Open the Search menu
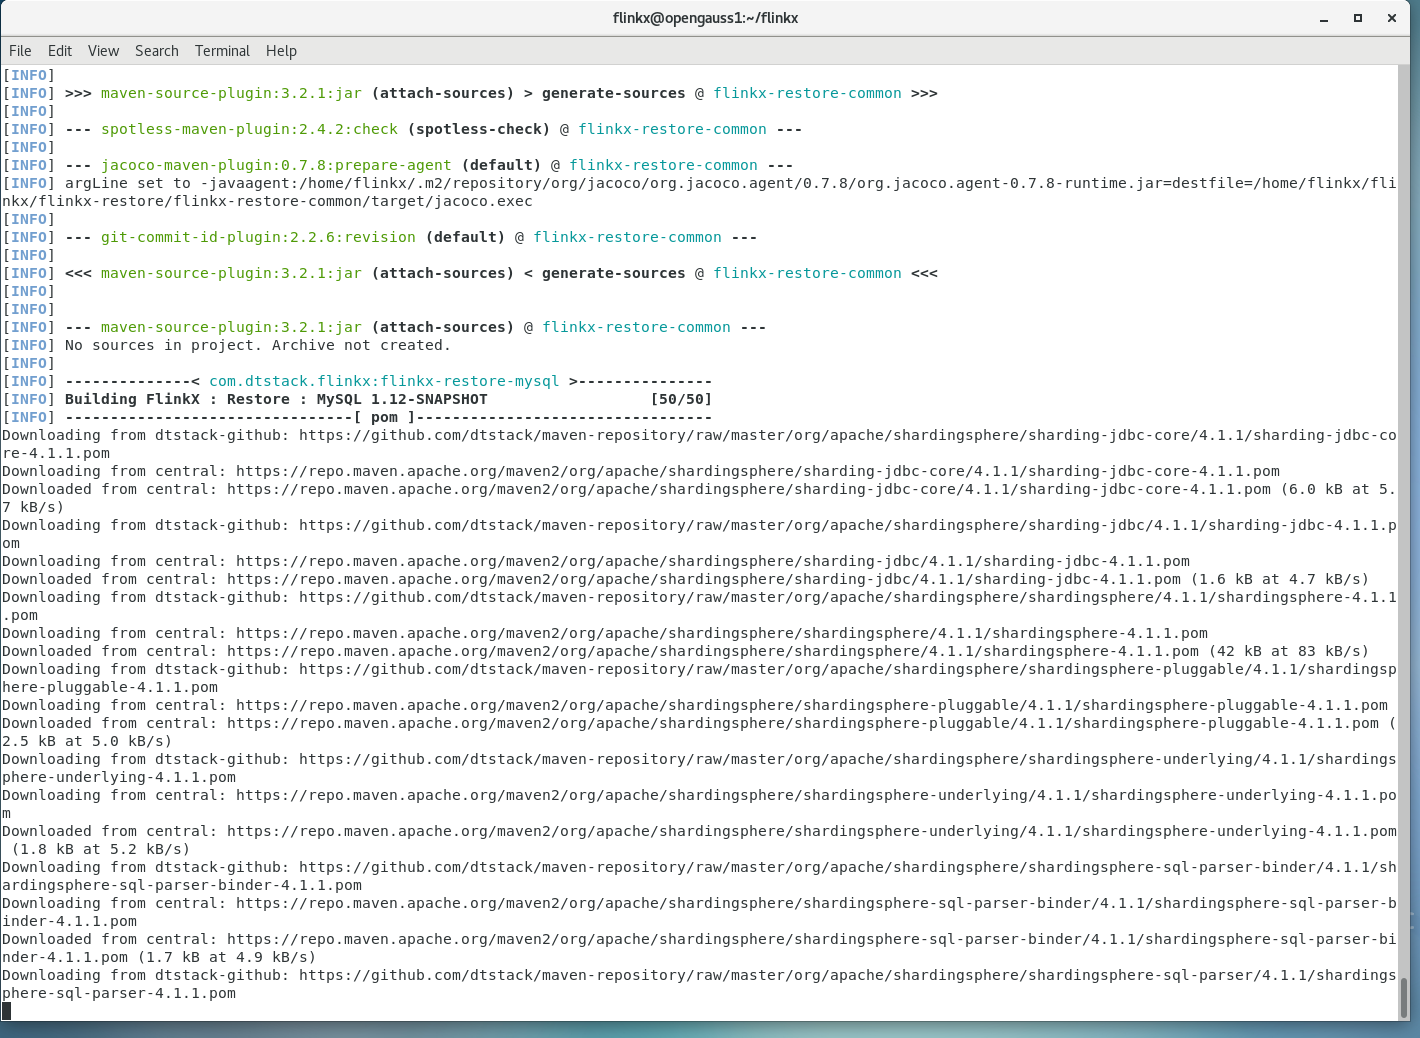Screen dimensions: 1420x1038 pos(157,51)
